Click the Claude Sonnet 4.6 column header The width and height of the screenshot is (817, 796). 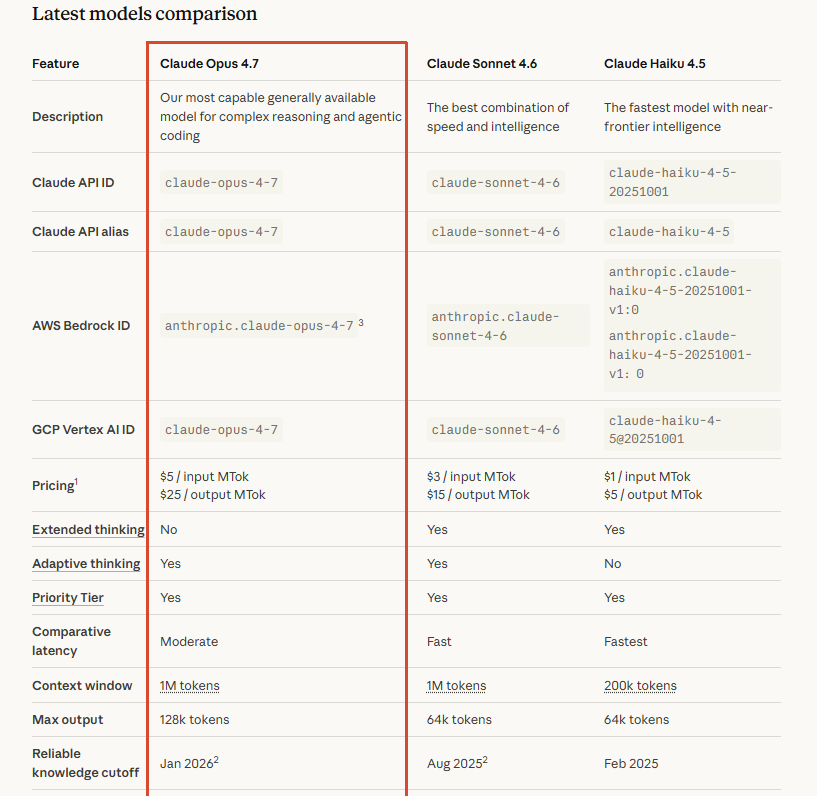point(481,64)
